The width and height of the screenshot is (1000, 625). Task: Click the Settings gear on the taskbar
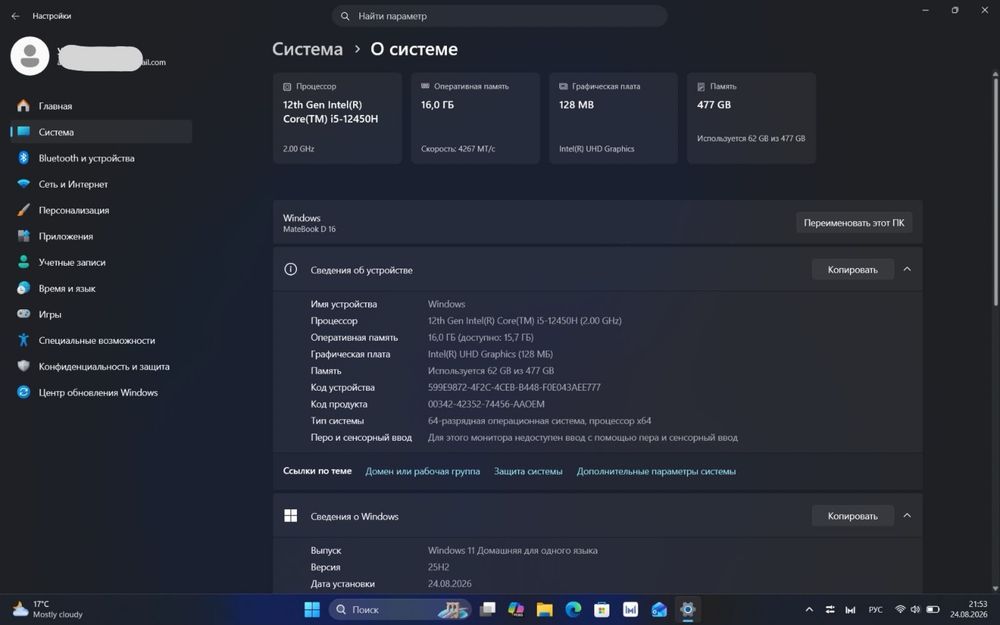tap(688, 610)
